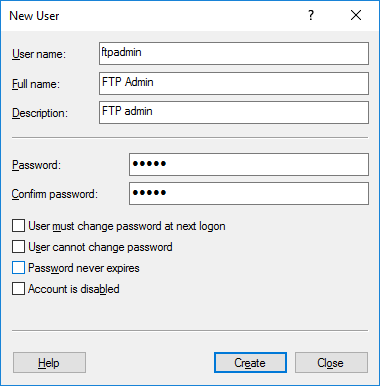Click the Password entry field

(x=249, y=164)
